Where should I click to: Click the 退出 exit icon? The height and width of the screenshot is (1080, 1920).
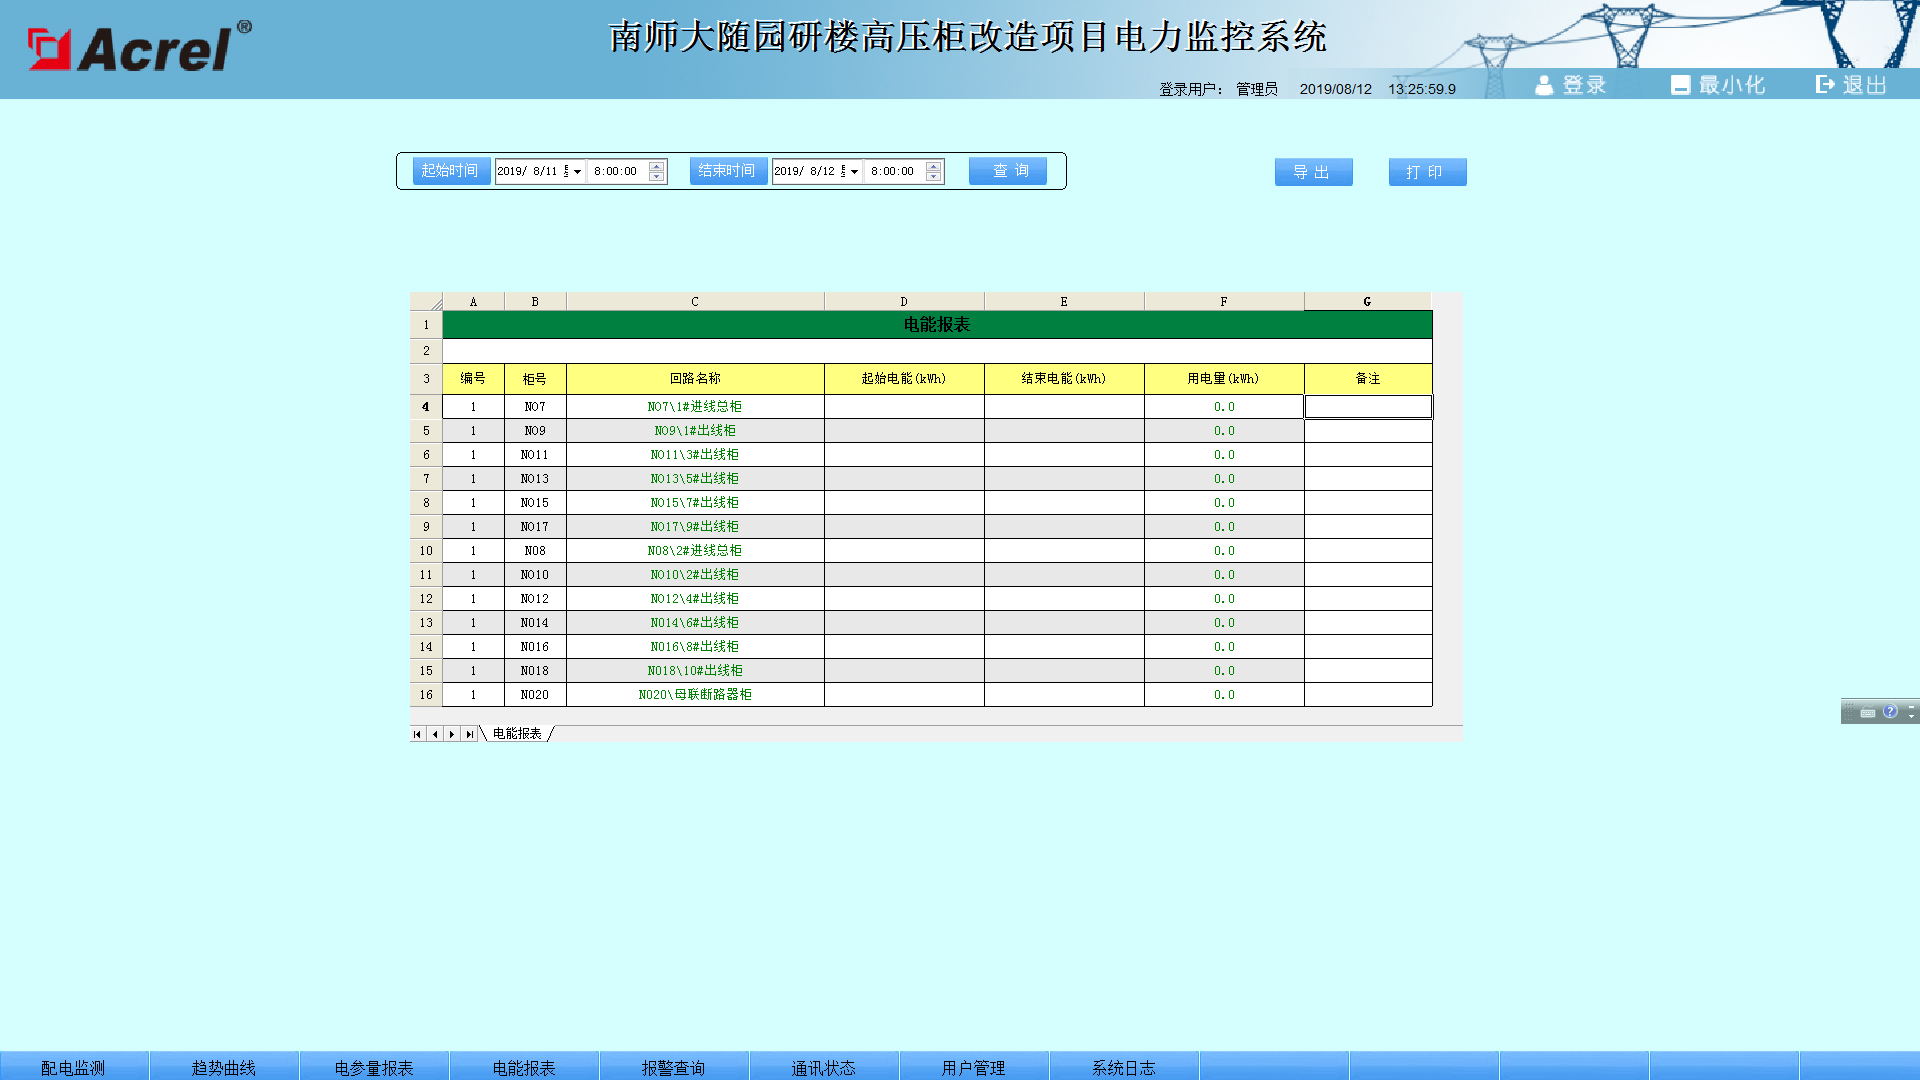pos(1825,85)
